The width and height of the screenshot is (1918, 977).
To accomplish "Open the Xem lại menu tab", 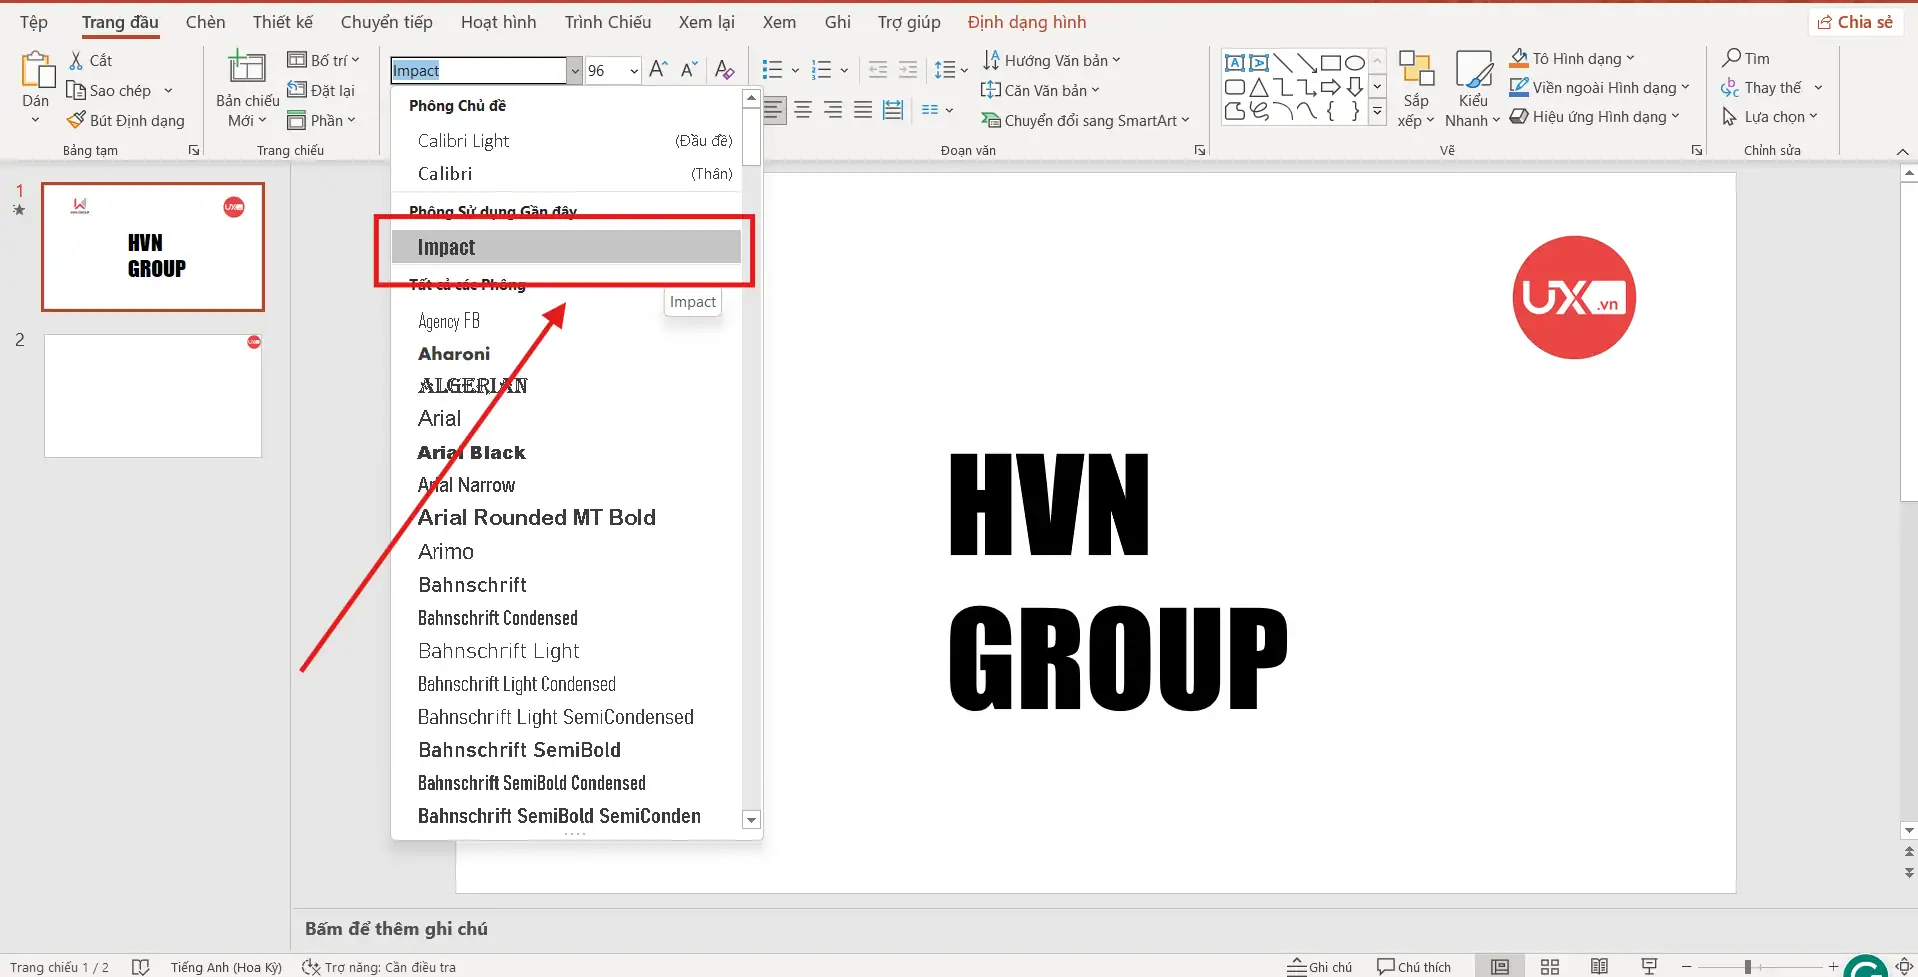I will coord(706,21).
